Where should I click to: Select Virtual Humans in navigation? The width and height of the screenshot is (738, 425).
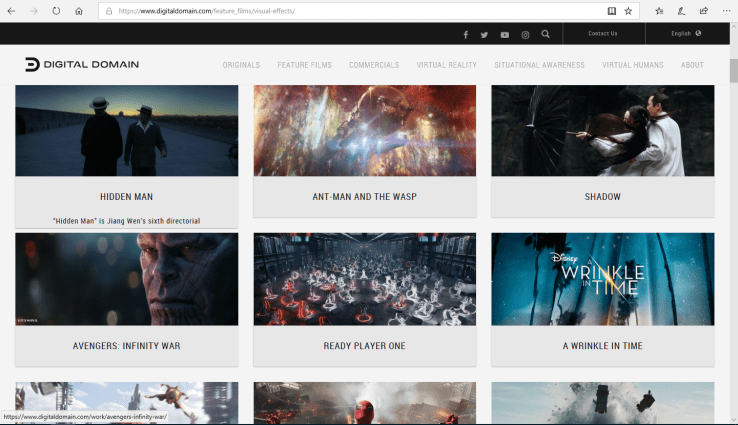(x=632, y=65)
